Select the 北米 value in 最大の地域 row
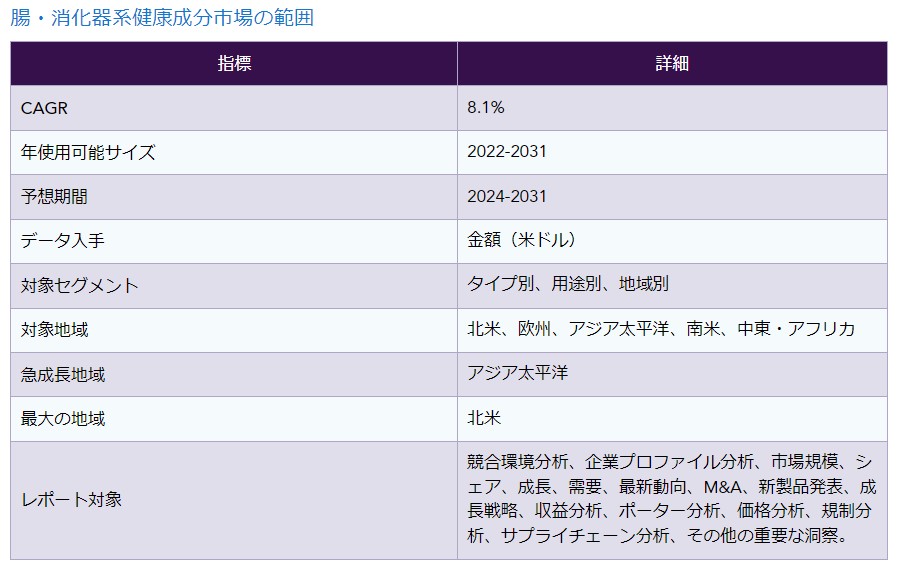This screenshot has height=561, width=897. pyautogui.click(x=484, y=417)
